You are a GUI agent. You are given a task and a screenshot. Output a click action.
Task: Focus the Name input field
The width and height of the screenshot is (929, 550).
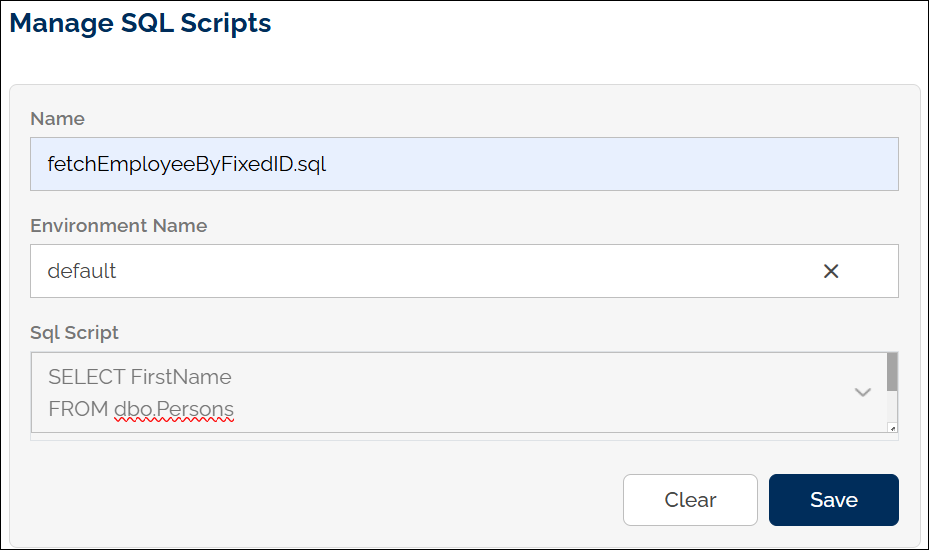point(464,164)
